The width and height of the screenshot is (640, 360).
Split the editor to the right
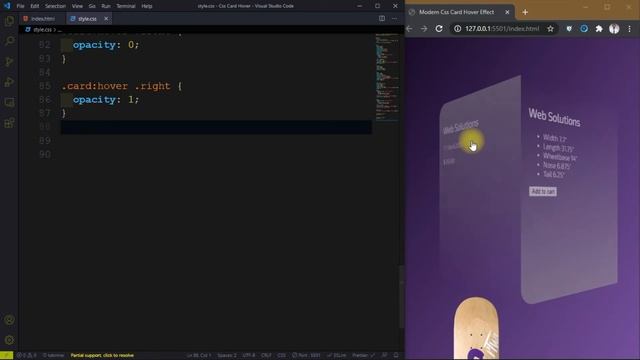point(382,18)
